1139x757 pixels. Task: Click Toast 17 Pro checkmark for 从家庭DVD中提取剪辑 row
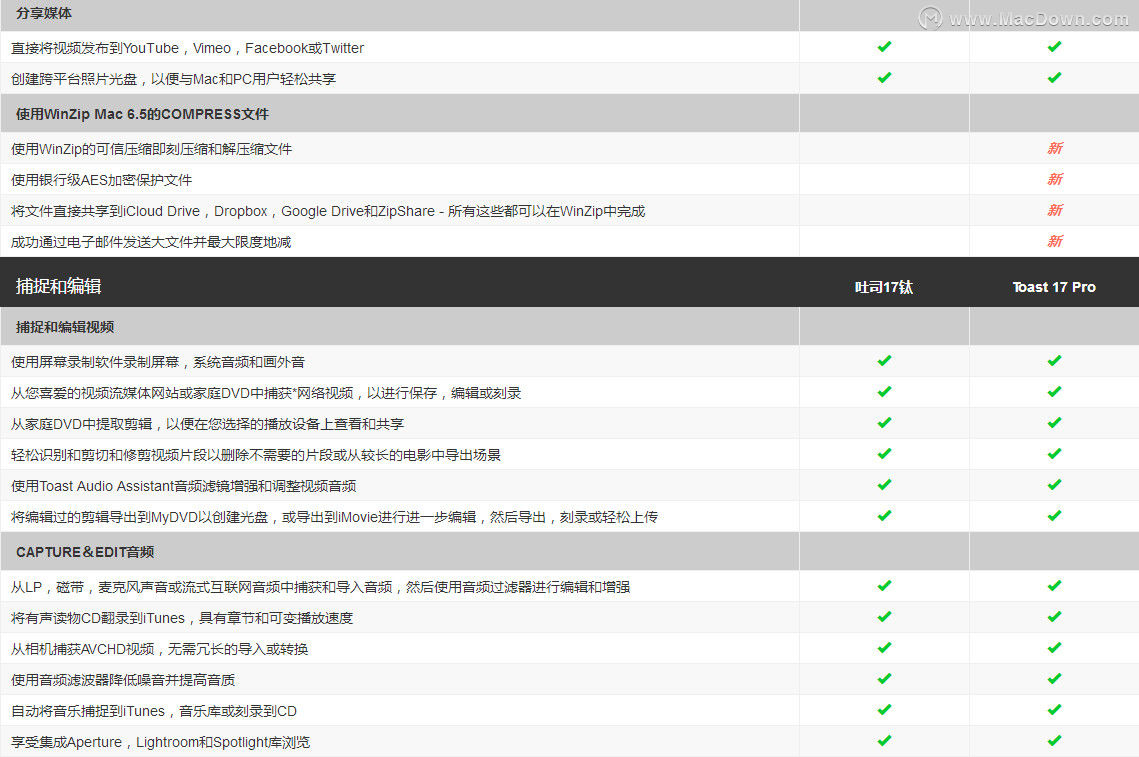[x=1055, y=423]
